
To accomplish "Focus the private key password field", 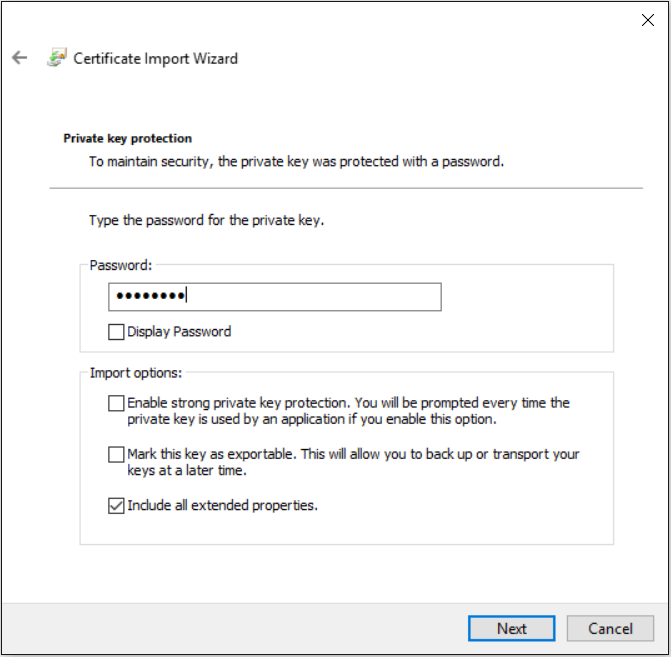I will (x=274, y=297).
